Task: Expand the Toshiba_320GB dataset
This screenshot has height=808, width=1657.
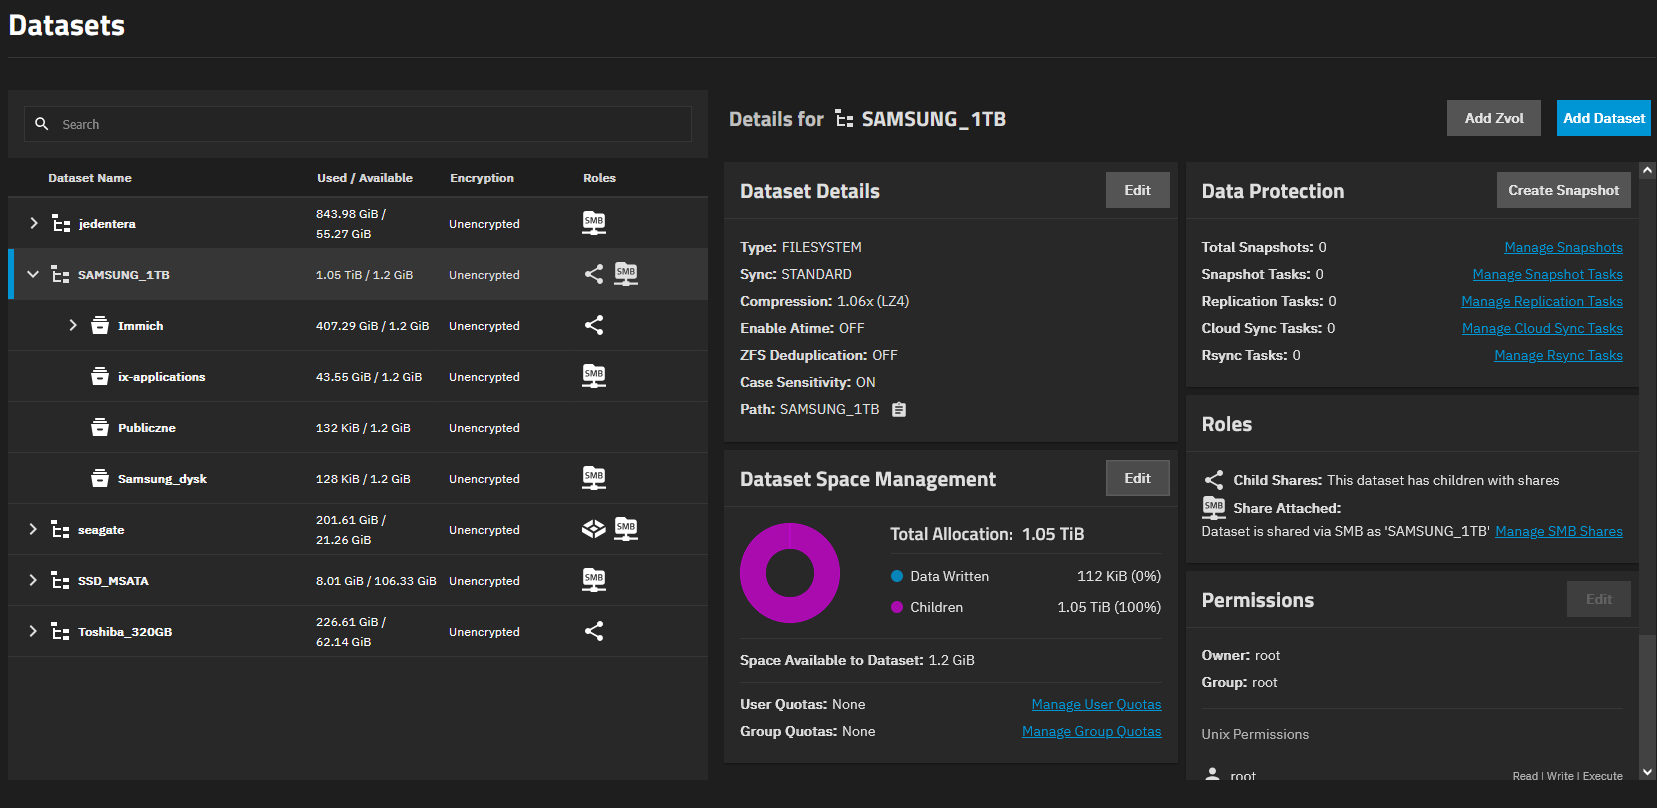Action: (33, 631)
